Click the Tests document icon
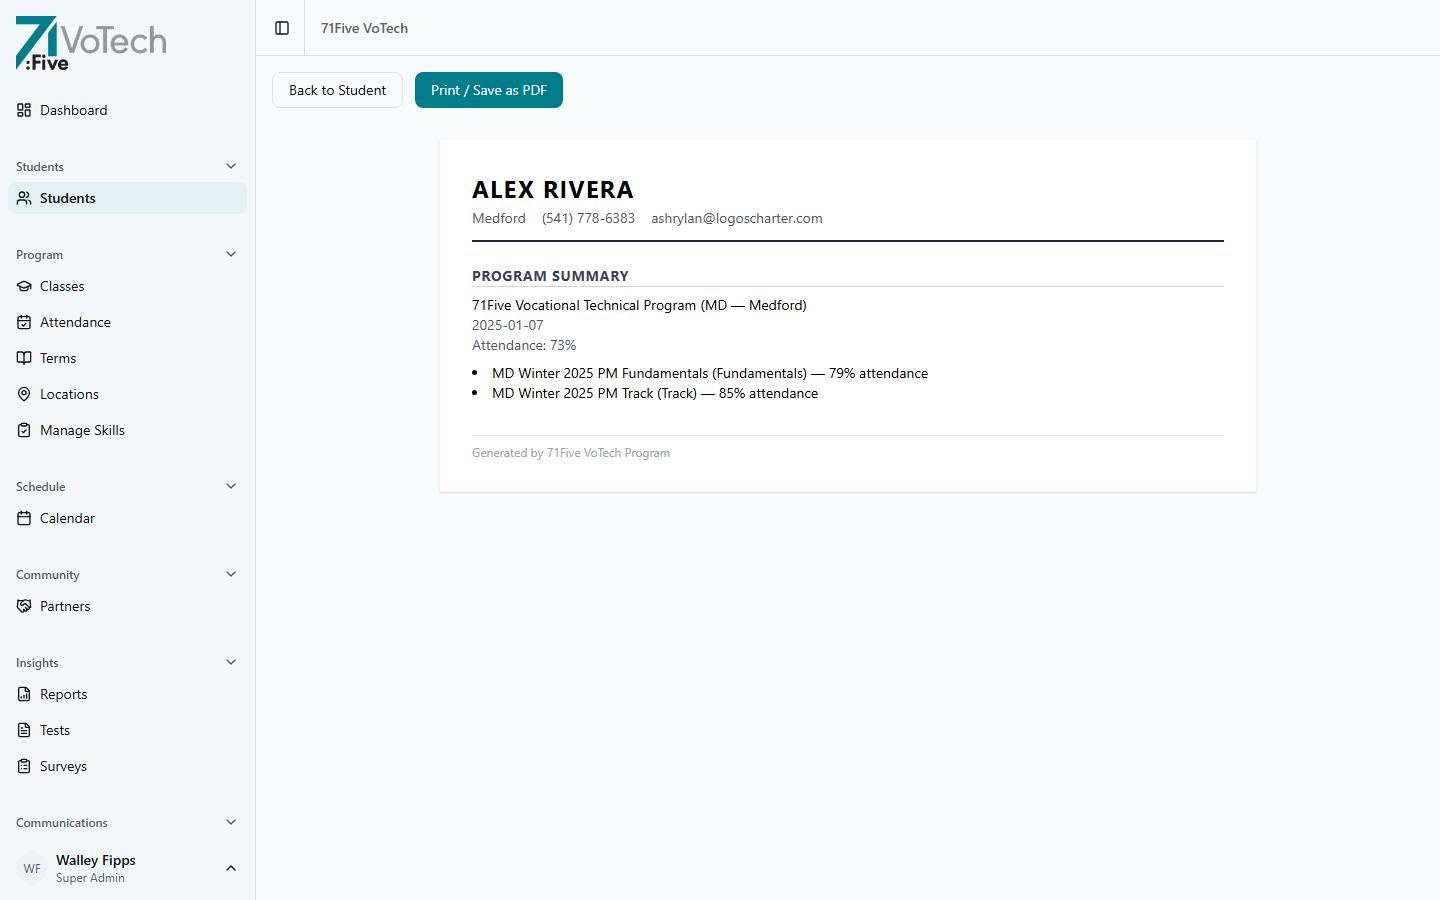 point(23,730)
